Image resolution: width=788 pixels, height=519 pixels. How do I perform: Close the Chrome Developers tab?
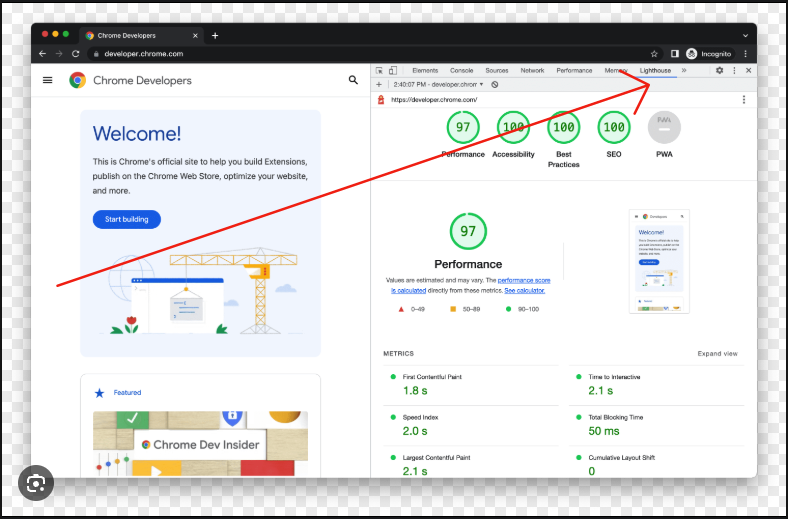(195, 36)
